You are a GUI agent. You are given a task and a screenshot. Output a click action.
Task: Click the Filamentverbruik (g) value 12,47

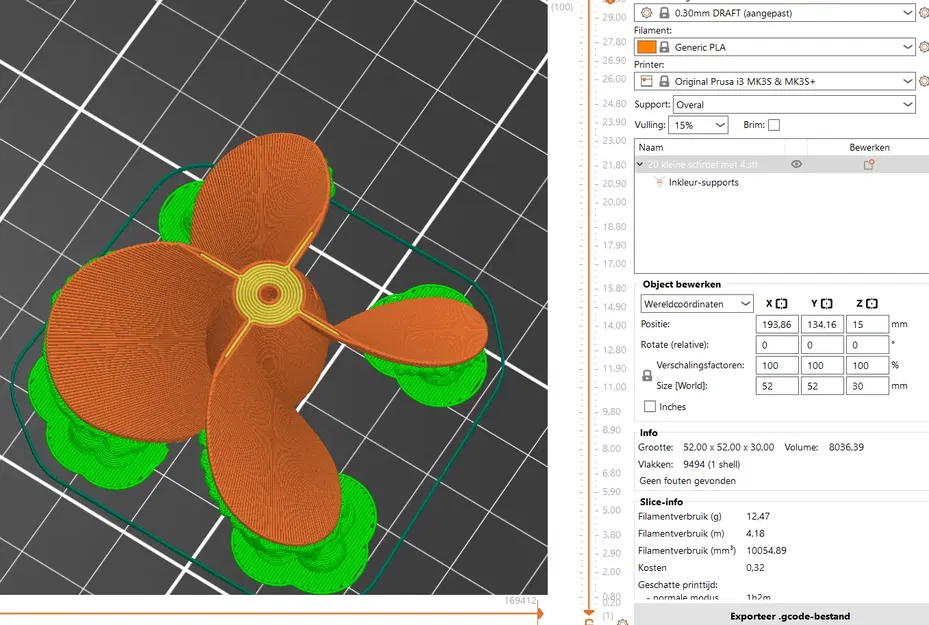point(758,516)
